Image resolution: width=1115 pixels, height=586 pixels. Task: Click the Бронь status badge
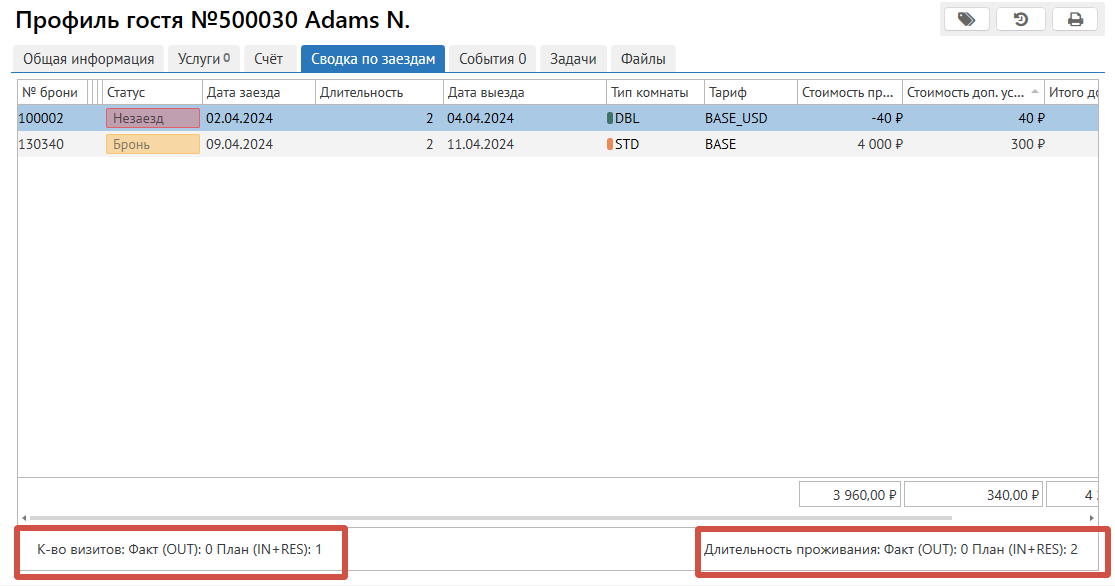[x=153, y=144]
